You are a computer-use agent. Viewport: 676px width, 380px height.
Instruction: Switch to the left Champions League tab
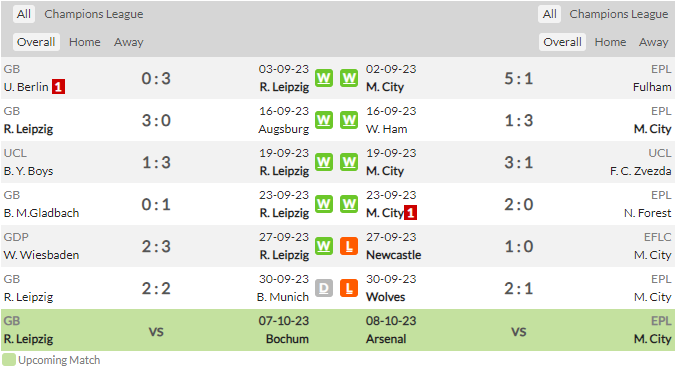(94, 14)
